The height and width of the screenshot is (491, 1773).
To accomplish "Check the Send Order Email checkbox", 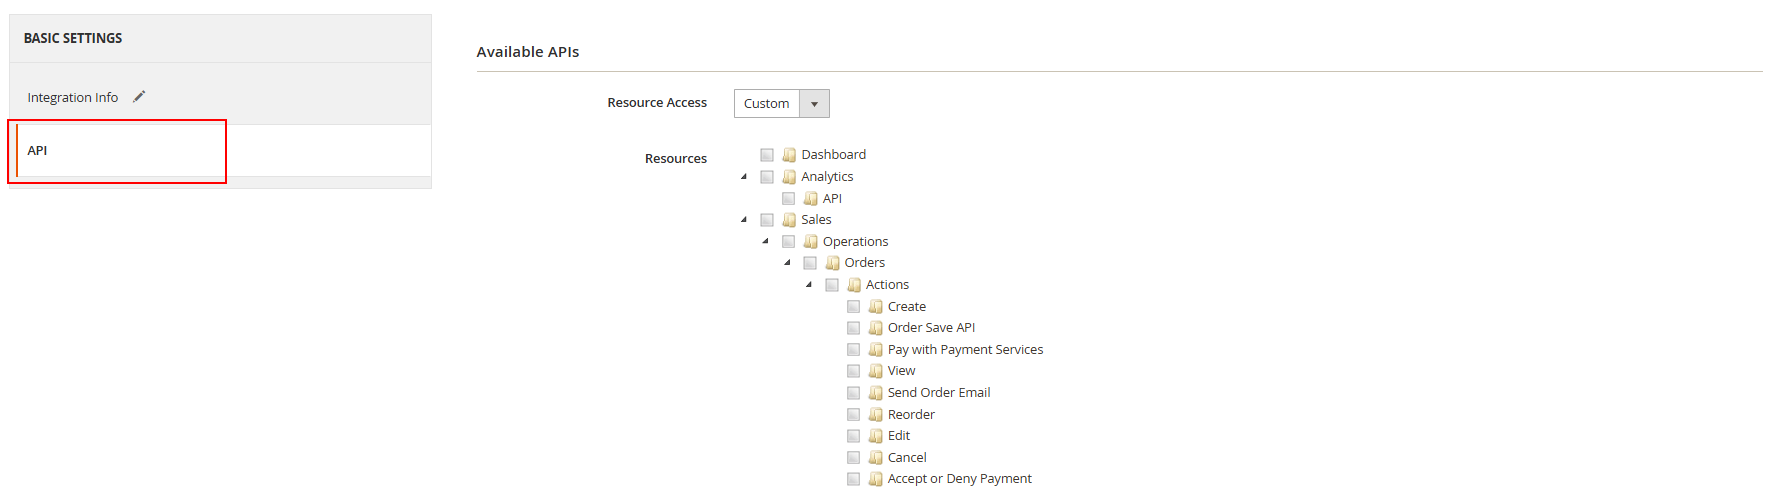I will click(854, 393).
